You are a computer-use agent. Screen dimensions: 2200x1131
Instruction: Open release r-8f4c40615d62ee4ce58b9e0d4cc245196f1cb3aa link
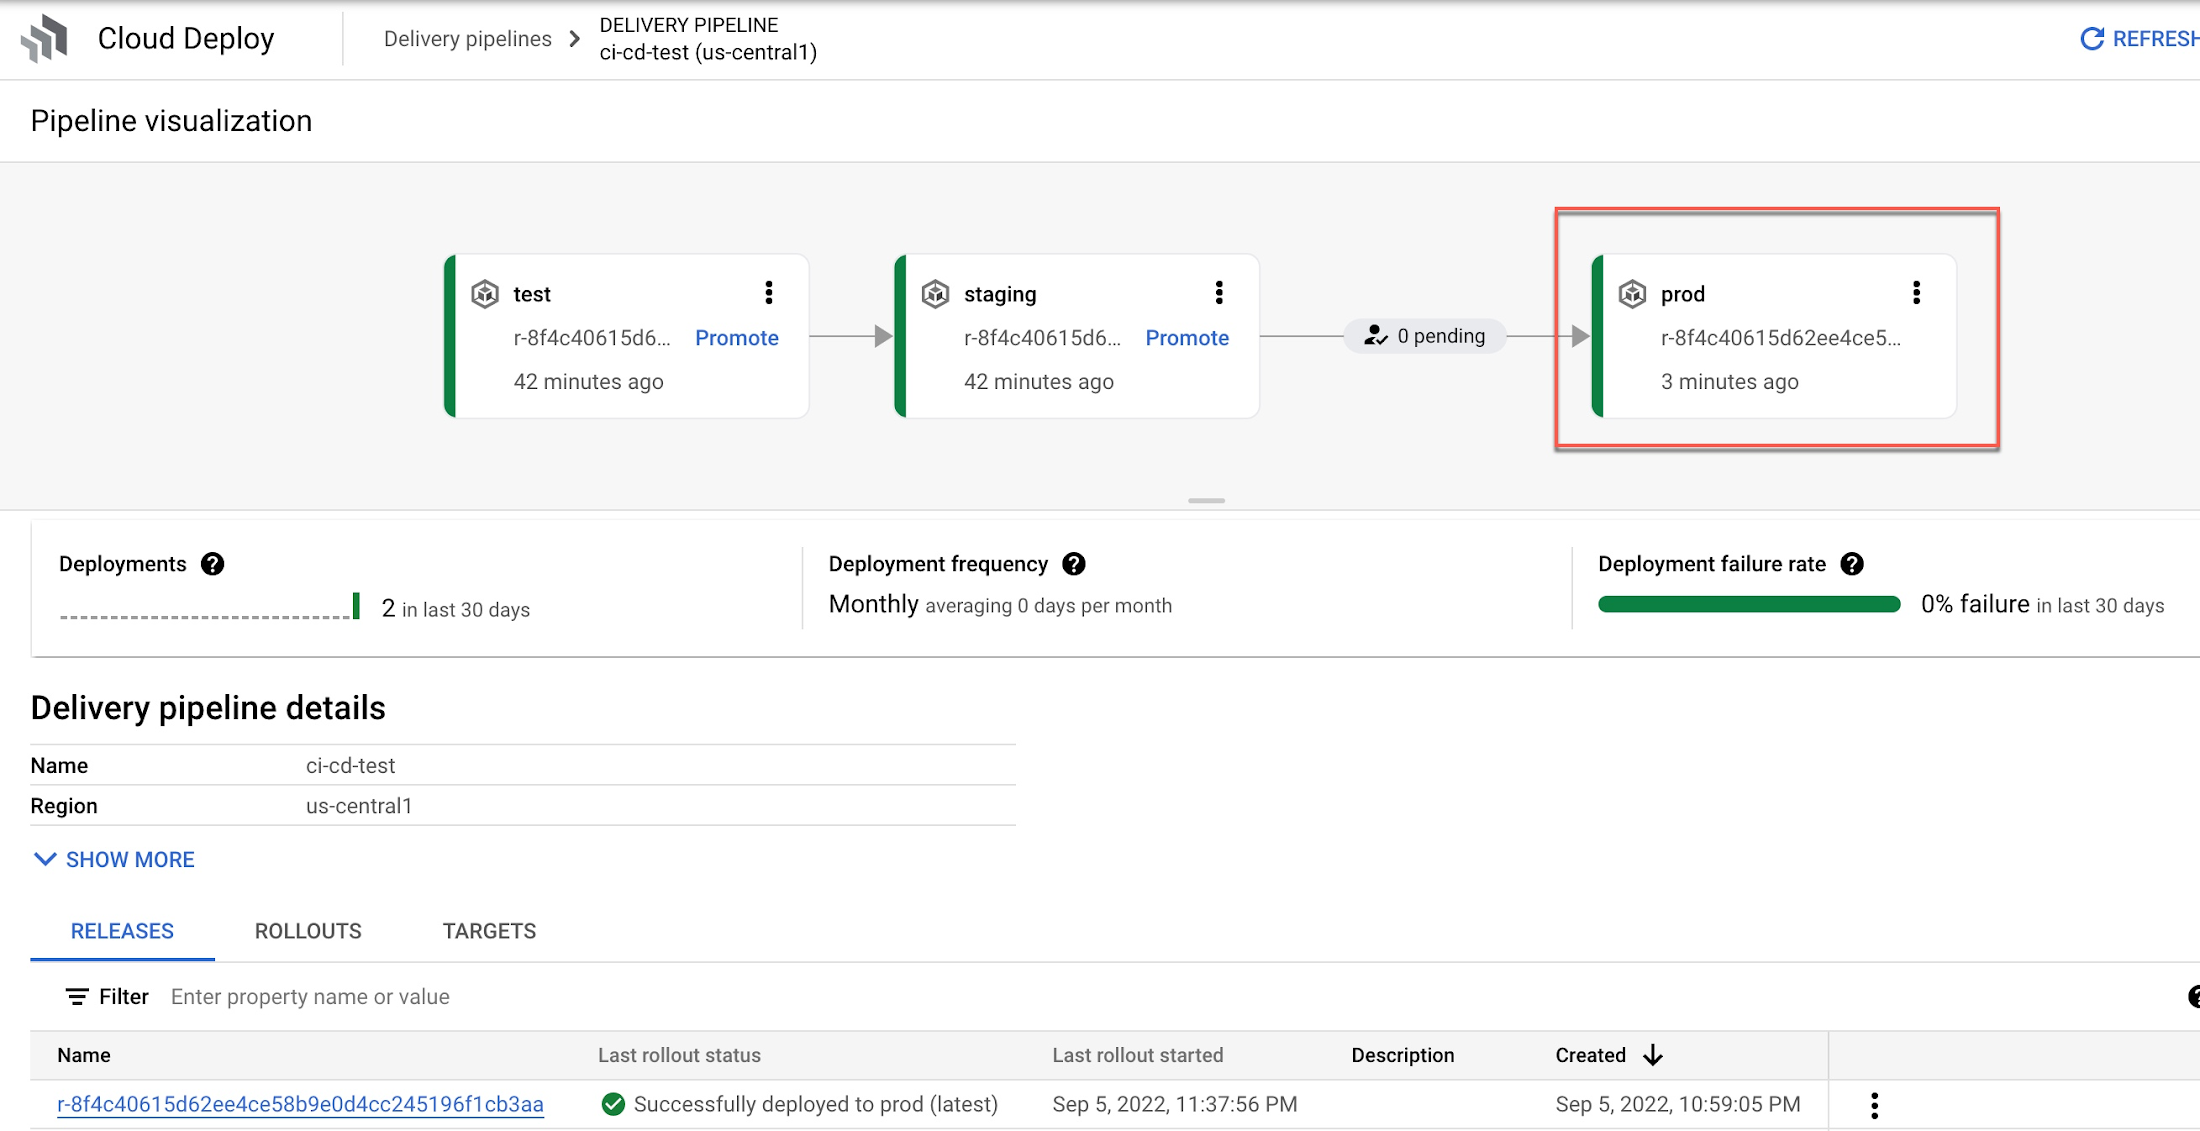(x=300, y=1104)
